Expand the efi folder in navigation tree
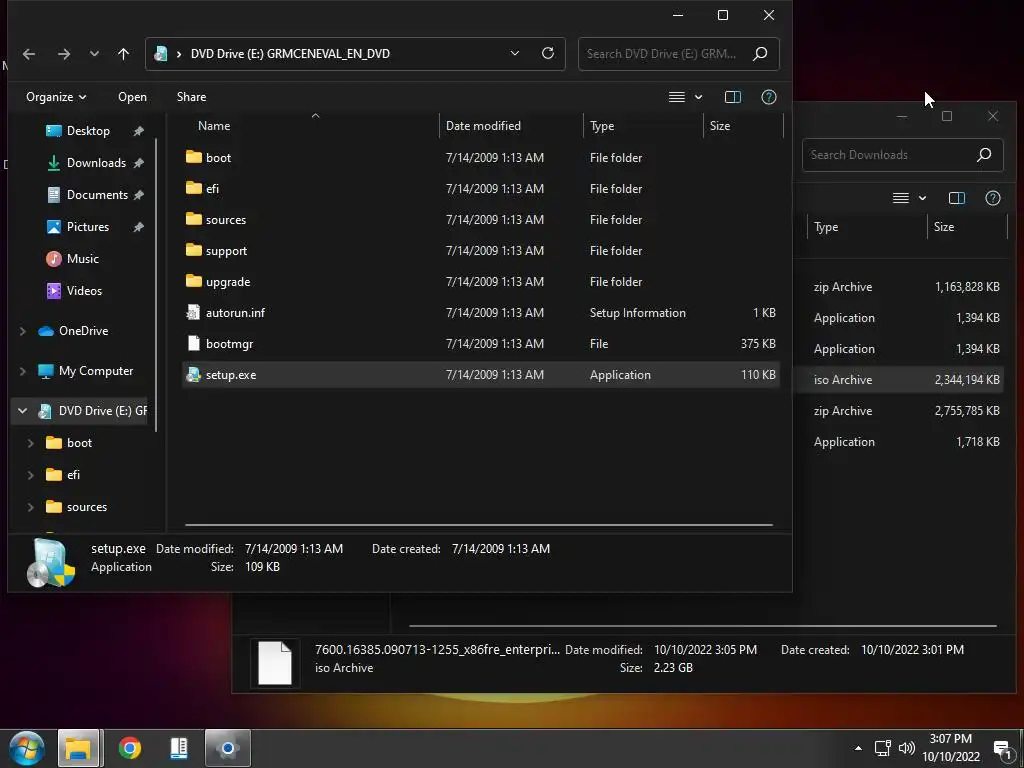The height and width of the screenshot is (768, 1024). pyautogui.click(x=31, y=475)
